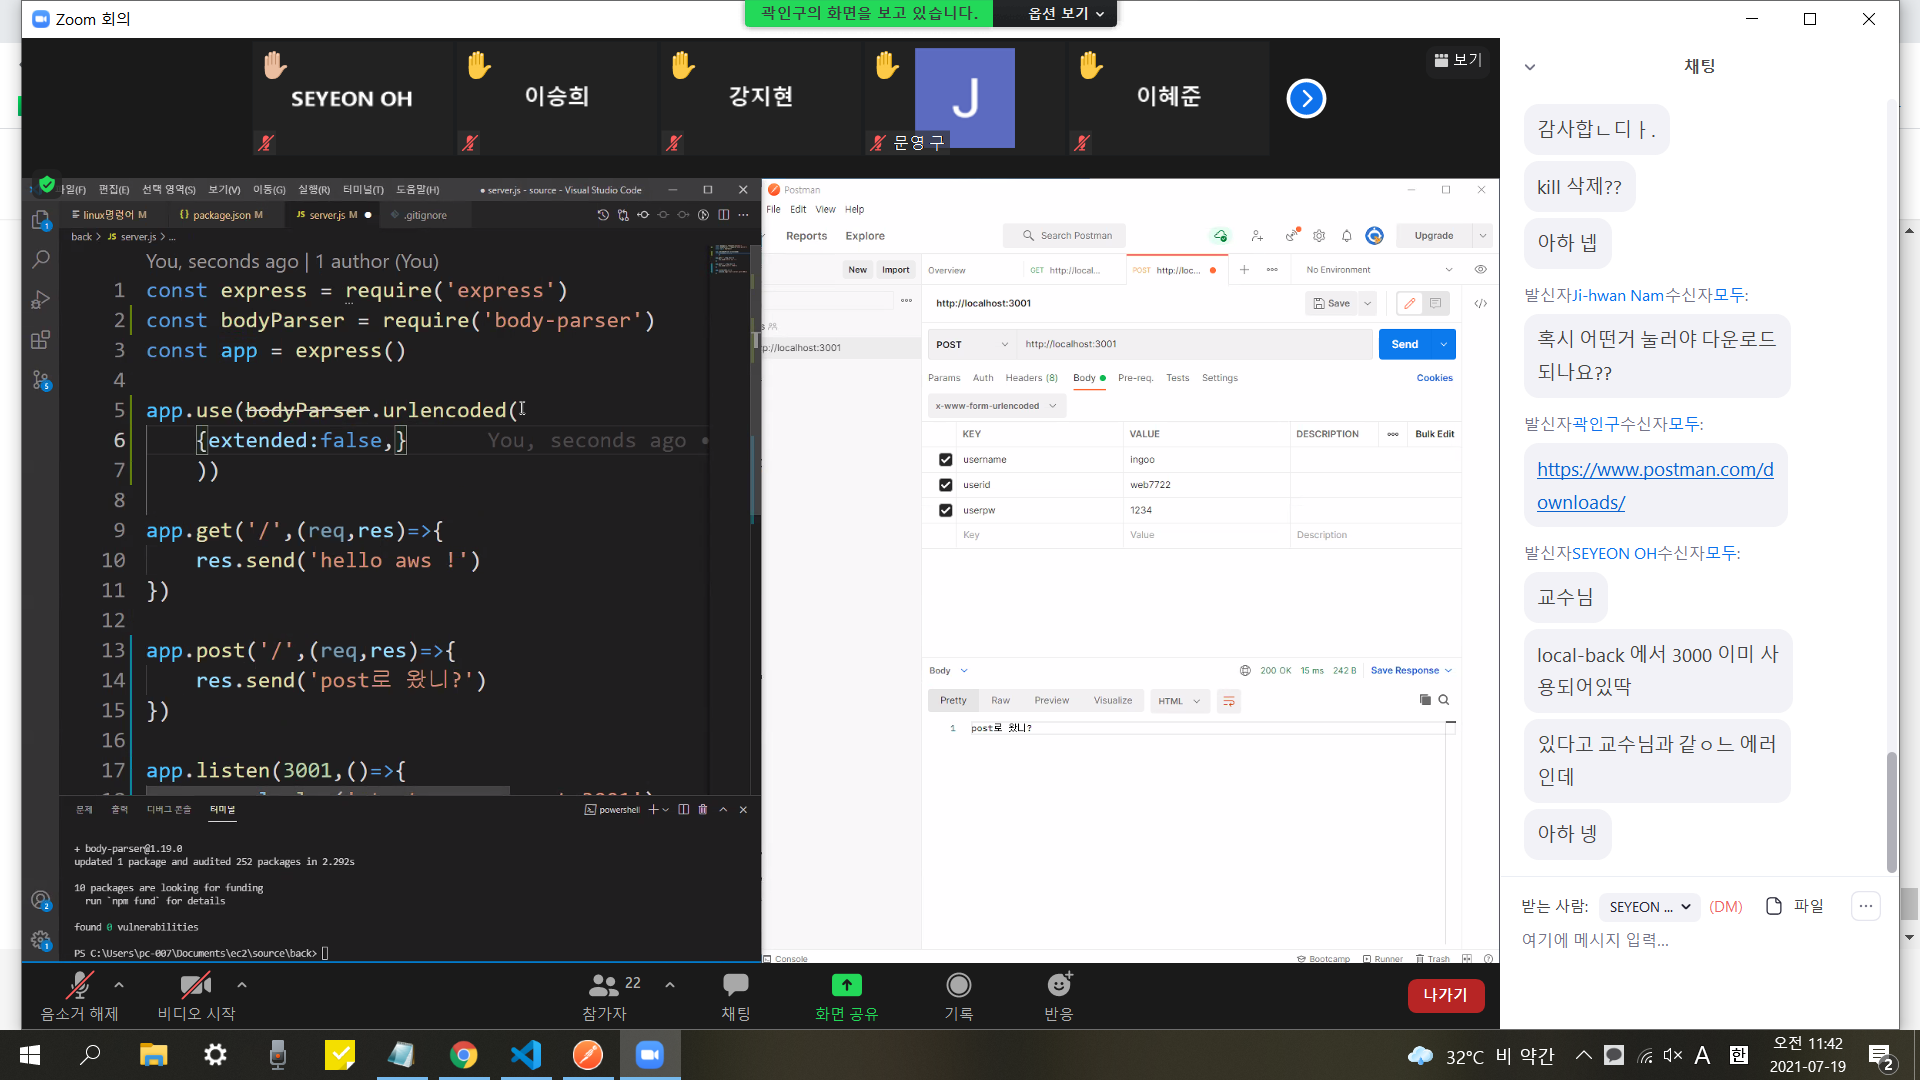Click the chat panel scrollbar
1920x1080 pixels.
(x=1891, y=810)
